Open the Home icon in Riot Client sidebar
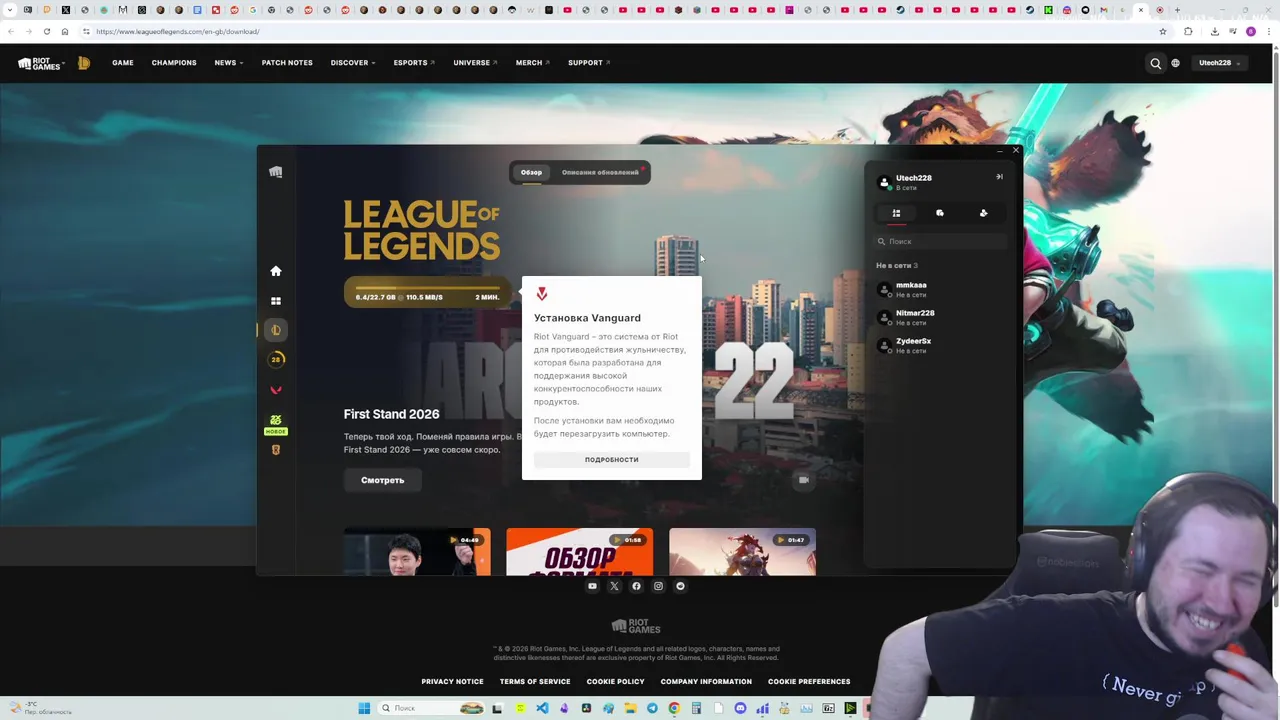Screen dimensions: 1280x720 276,271
